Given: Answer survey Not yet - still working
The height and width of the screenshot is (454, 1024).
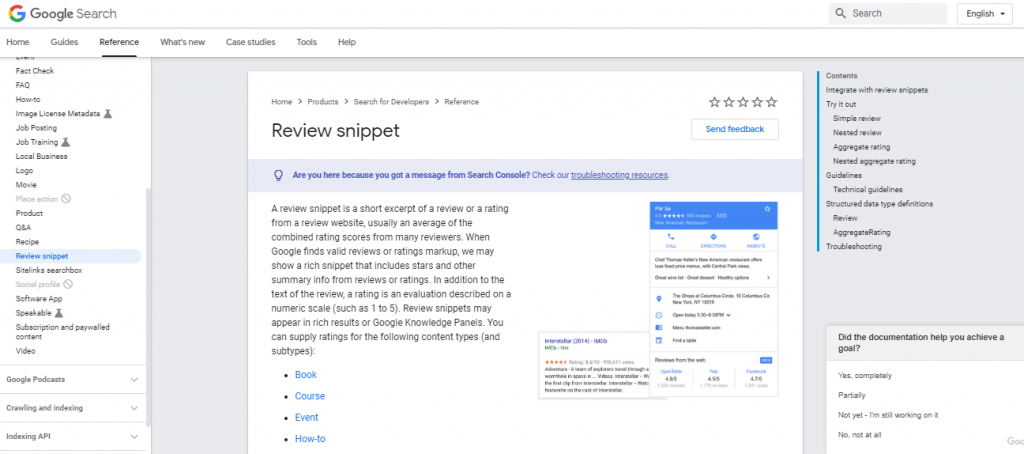Looking at the screenshot, I should point(888,415).
